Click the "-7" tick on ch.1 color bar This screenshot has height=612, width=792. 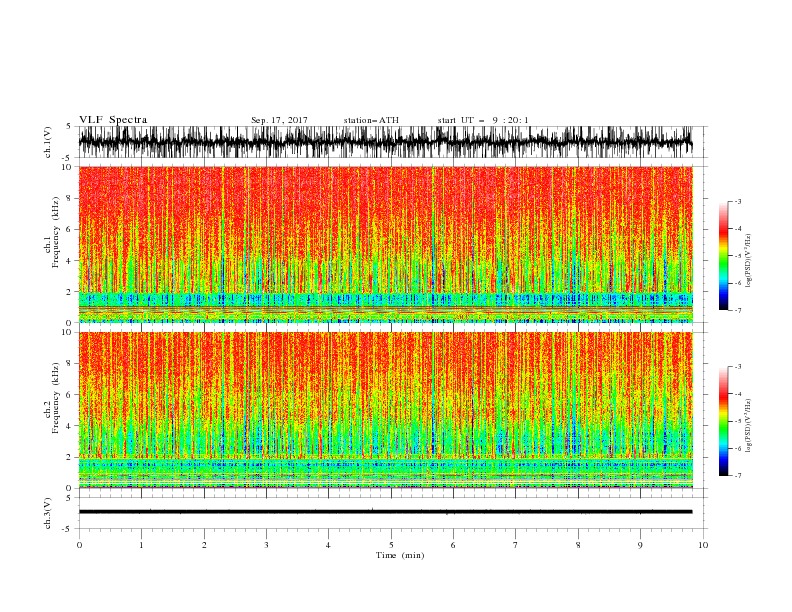coord(736,310)
